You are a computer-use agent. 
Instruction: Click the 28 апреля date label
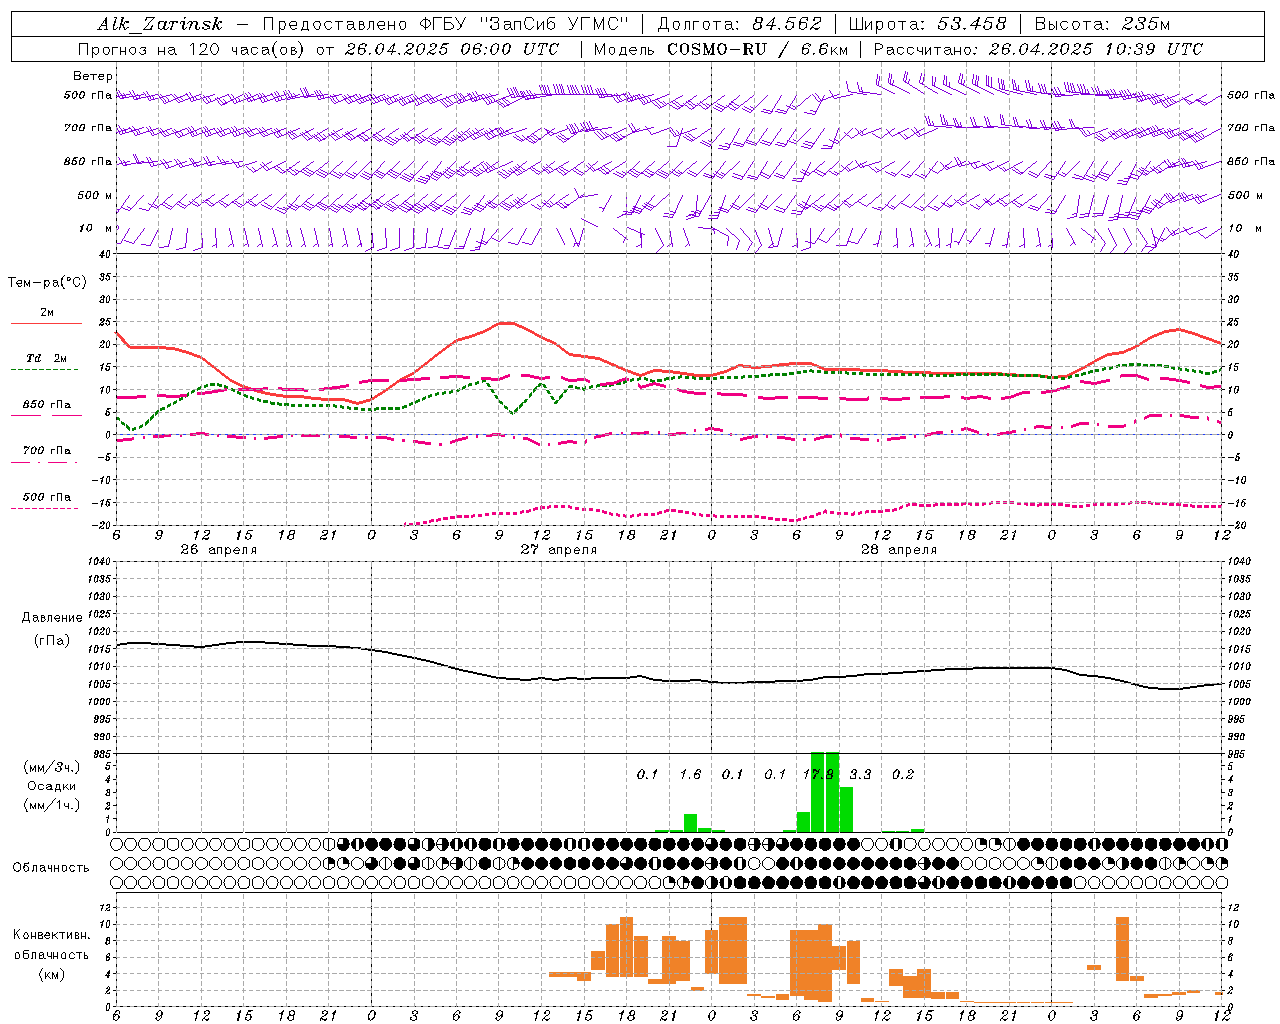[898, 550]
